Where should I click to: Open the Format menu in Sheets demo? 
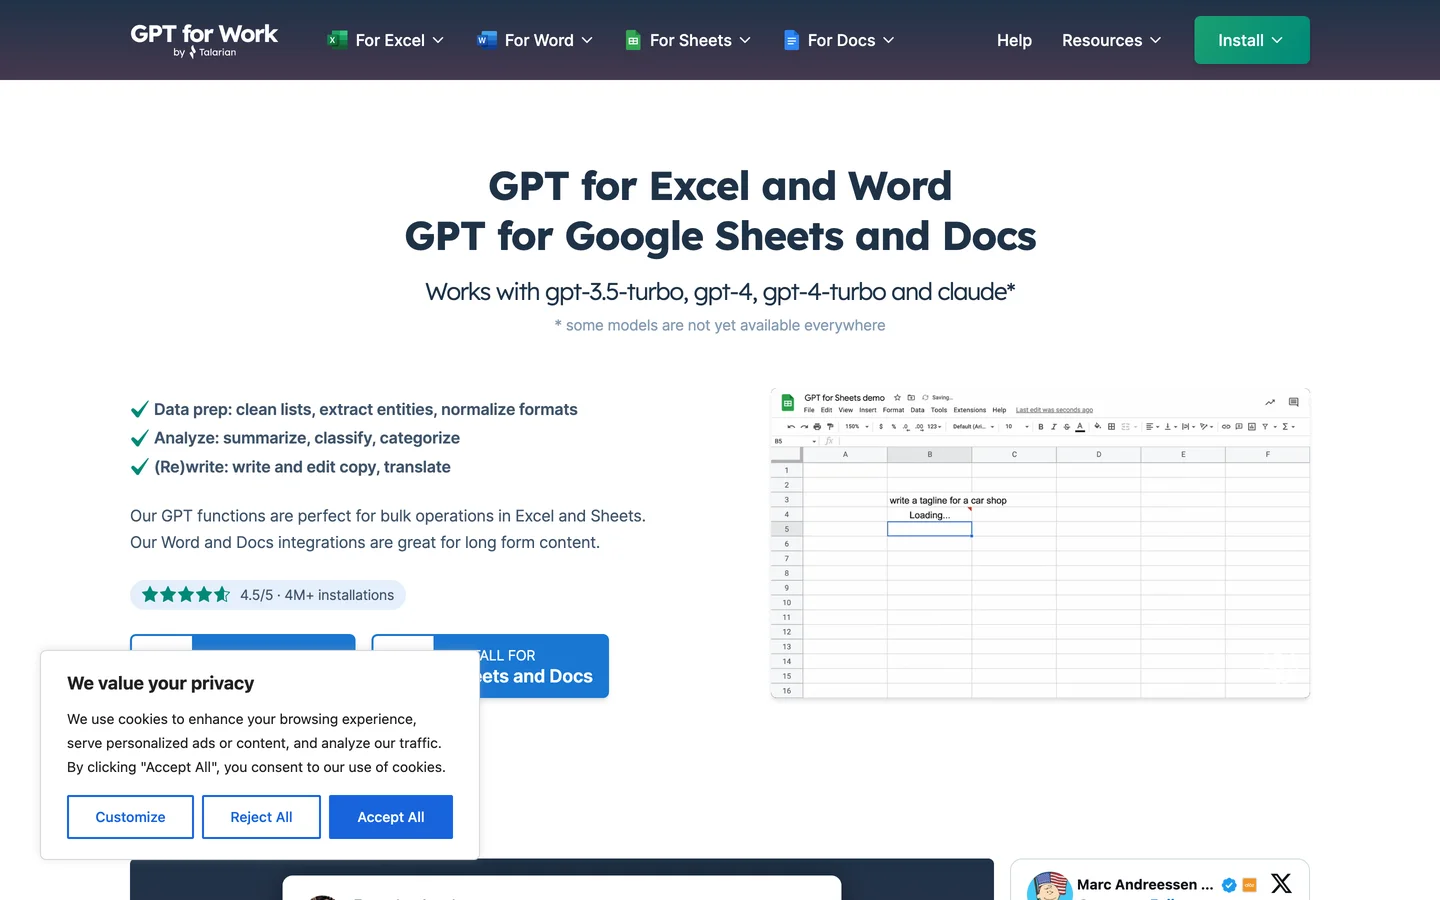coord(893,410)
